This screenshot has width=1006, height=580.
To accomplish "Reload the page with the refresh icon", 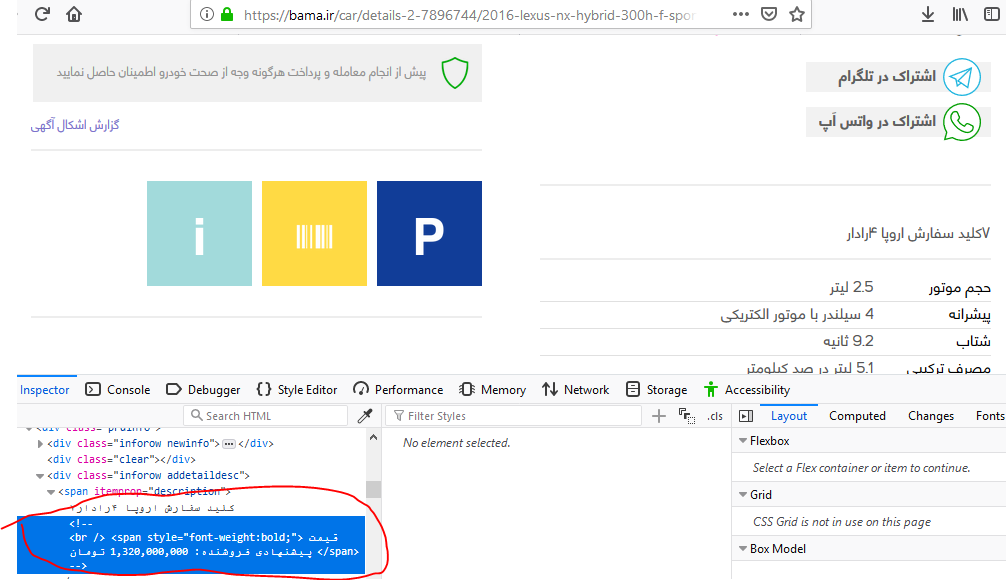I will pos(42,13).
